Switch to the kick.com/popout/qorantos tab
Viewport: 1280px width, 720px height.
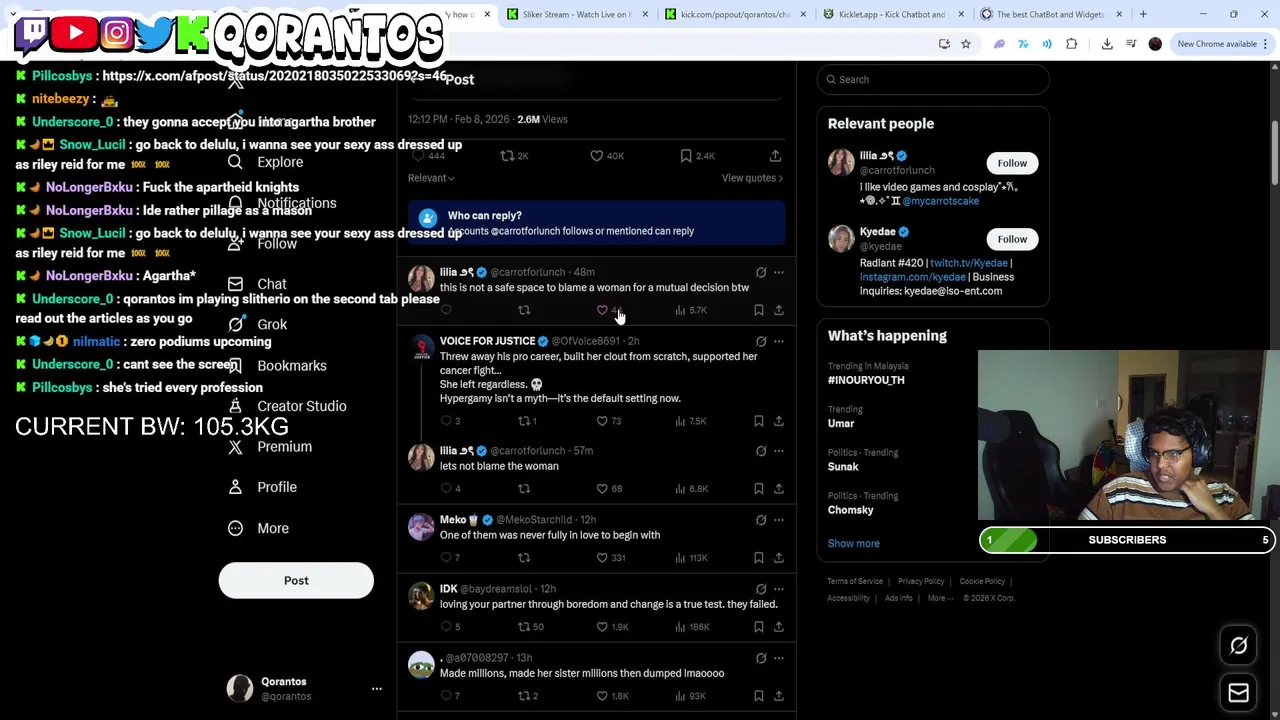coord(735,14)
